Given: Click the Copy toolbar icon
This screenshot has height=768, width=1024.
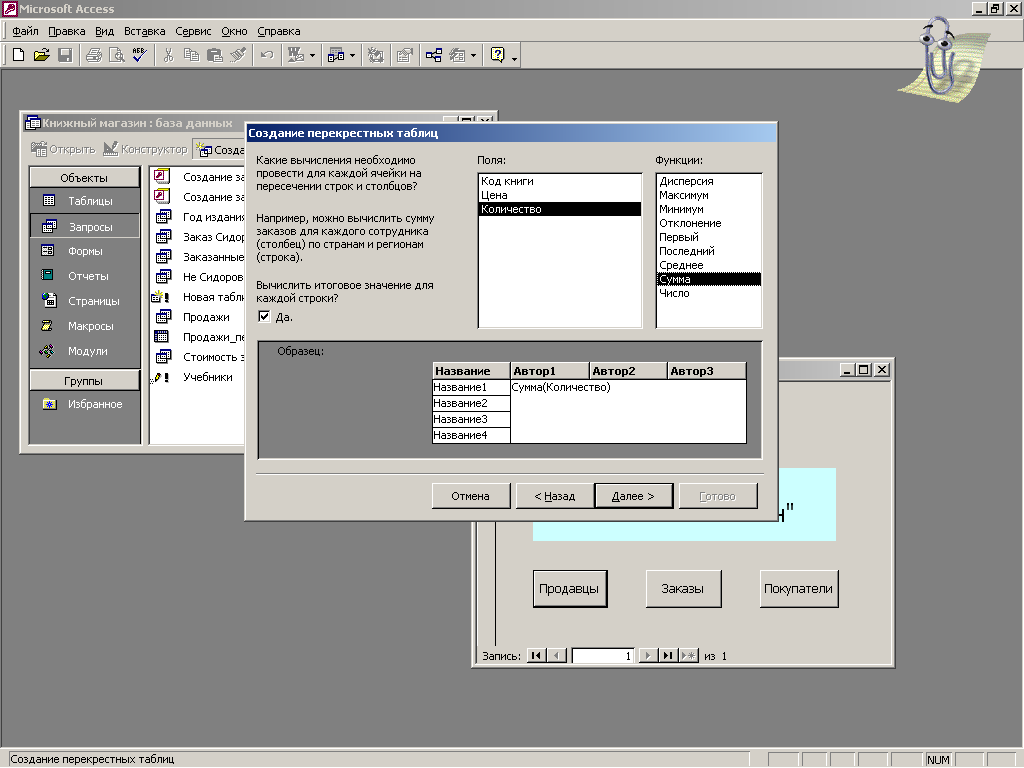Looking at the screenshot, I should pyautogui.click(x=191, y=56).
